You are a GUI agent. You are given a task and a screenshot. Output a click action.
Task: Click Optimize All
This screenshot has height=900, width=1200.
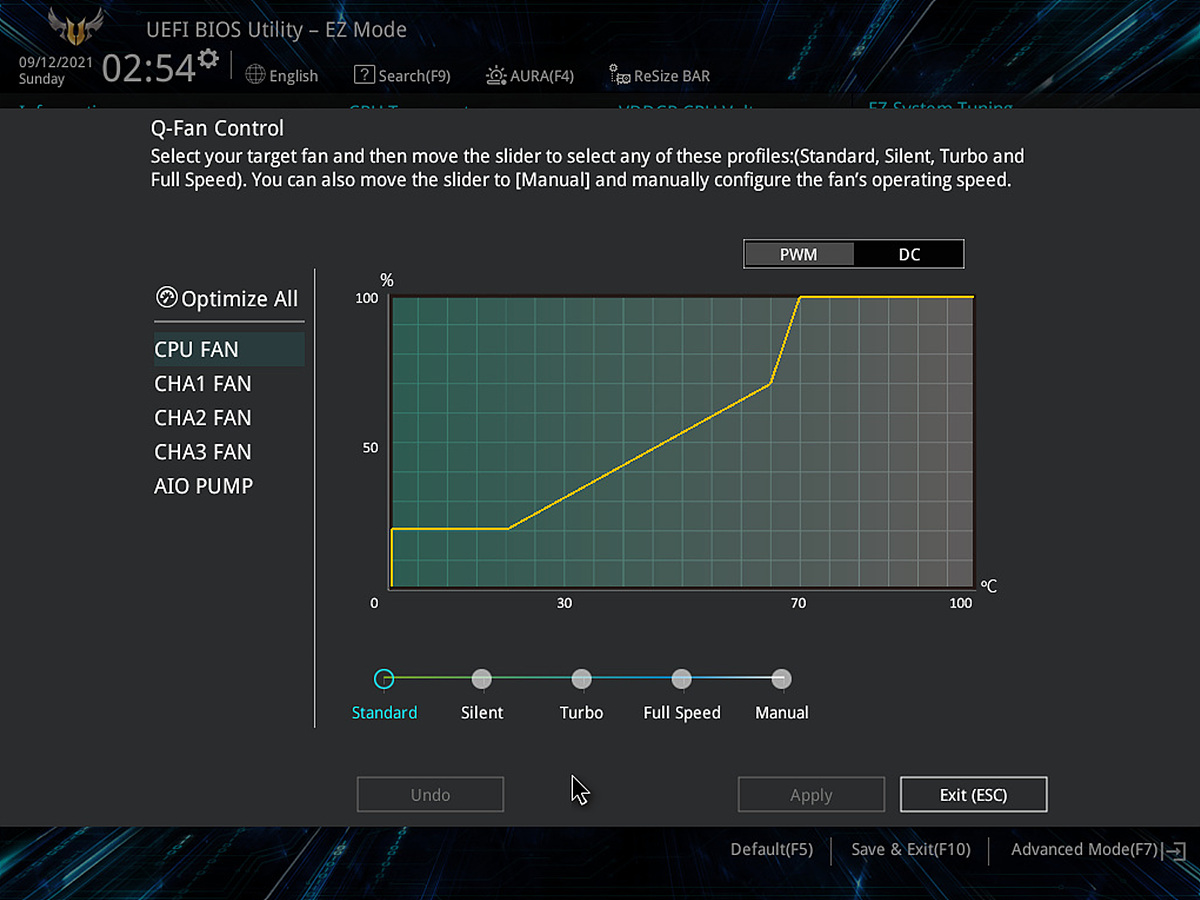[x=228, y=299]
